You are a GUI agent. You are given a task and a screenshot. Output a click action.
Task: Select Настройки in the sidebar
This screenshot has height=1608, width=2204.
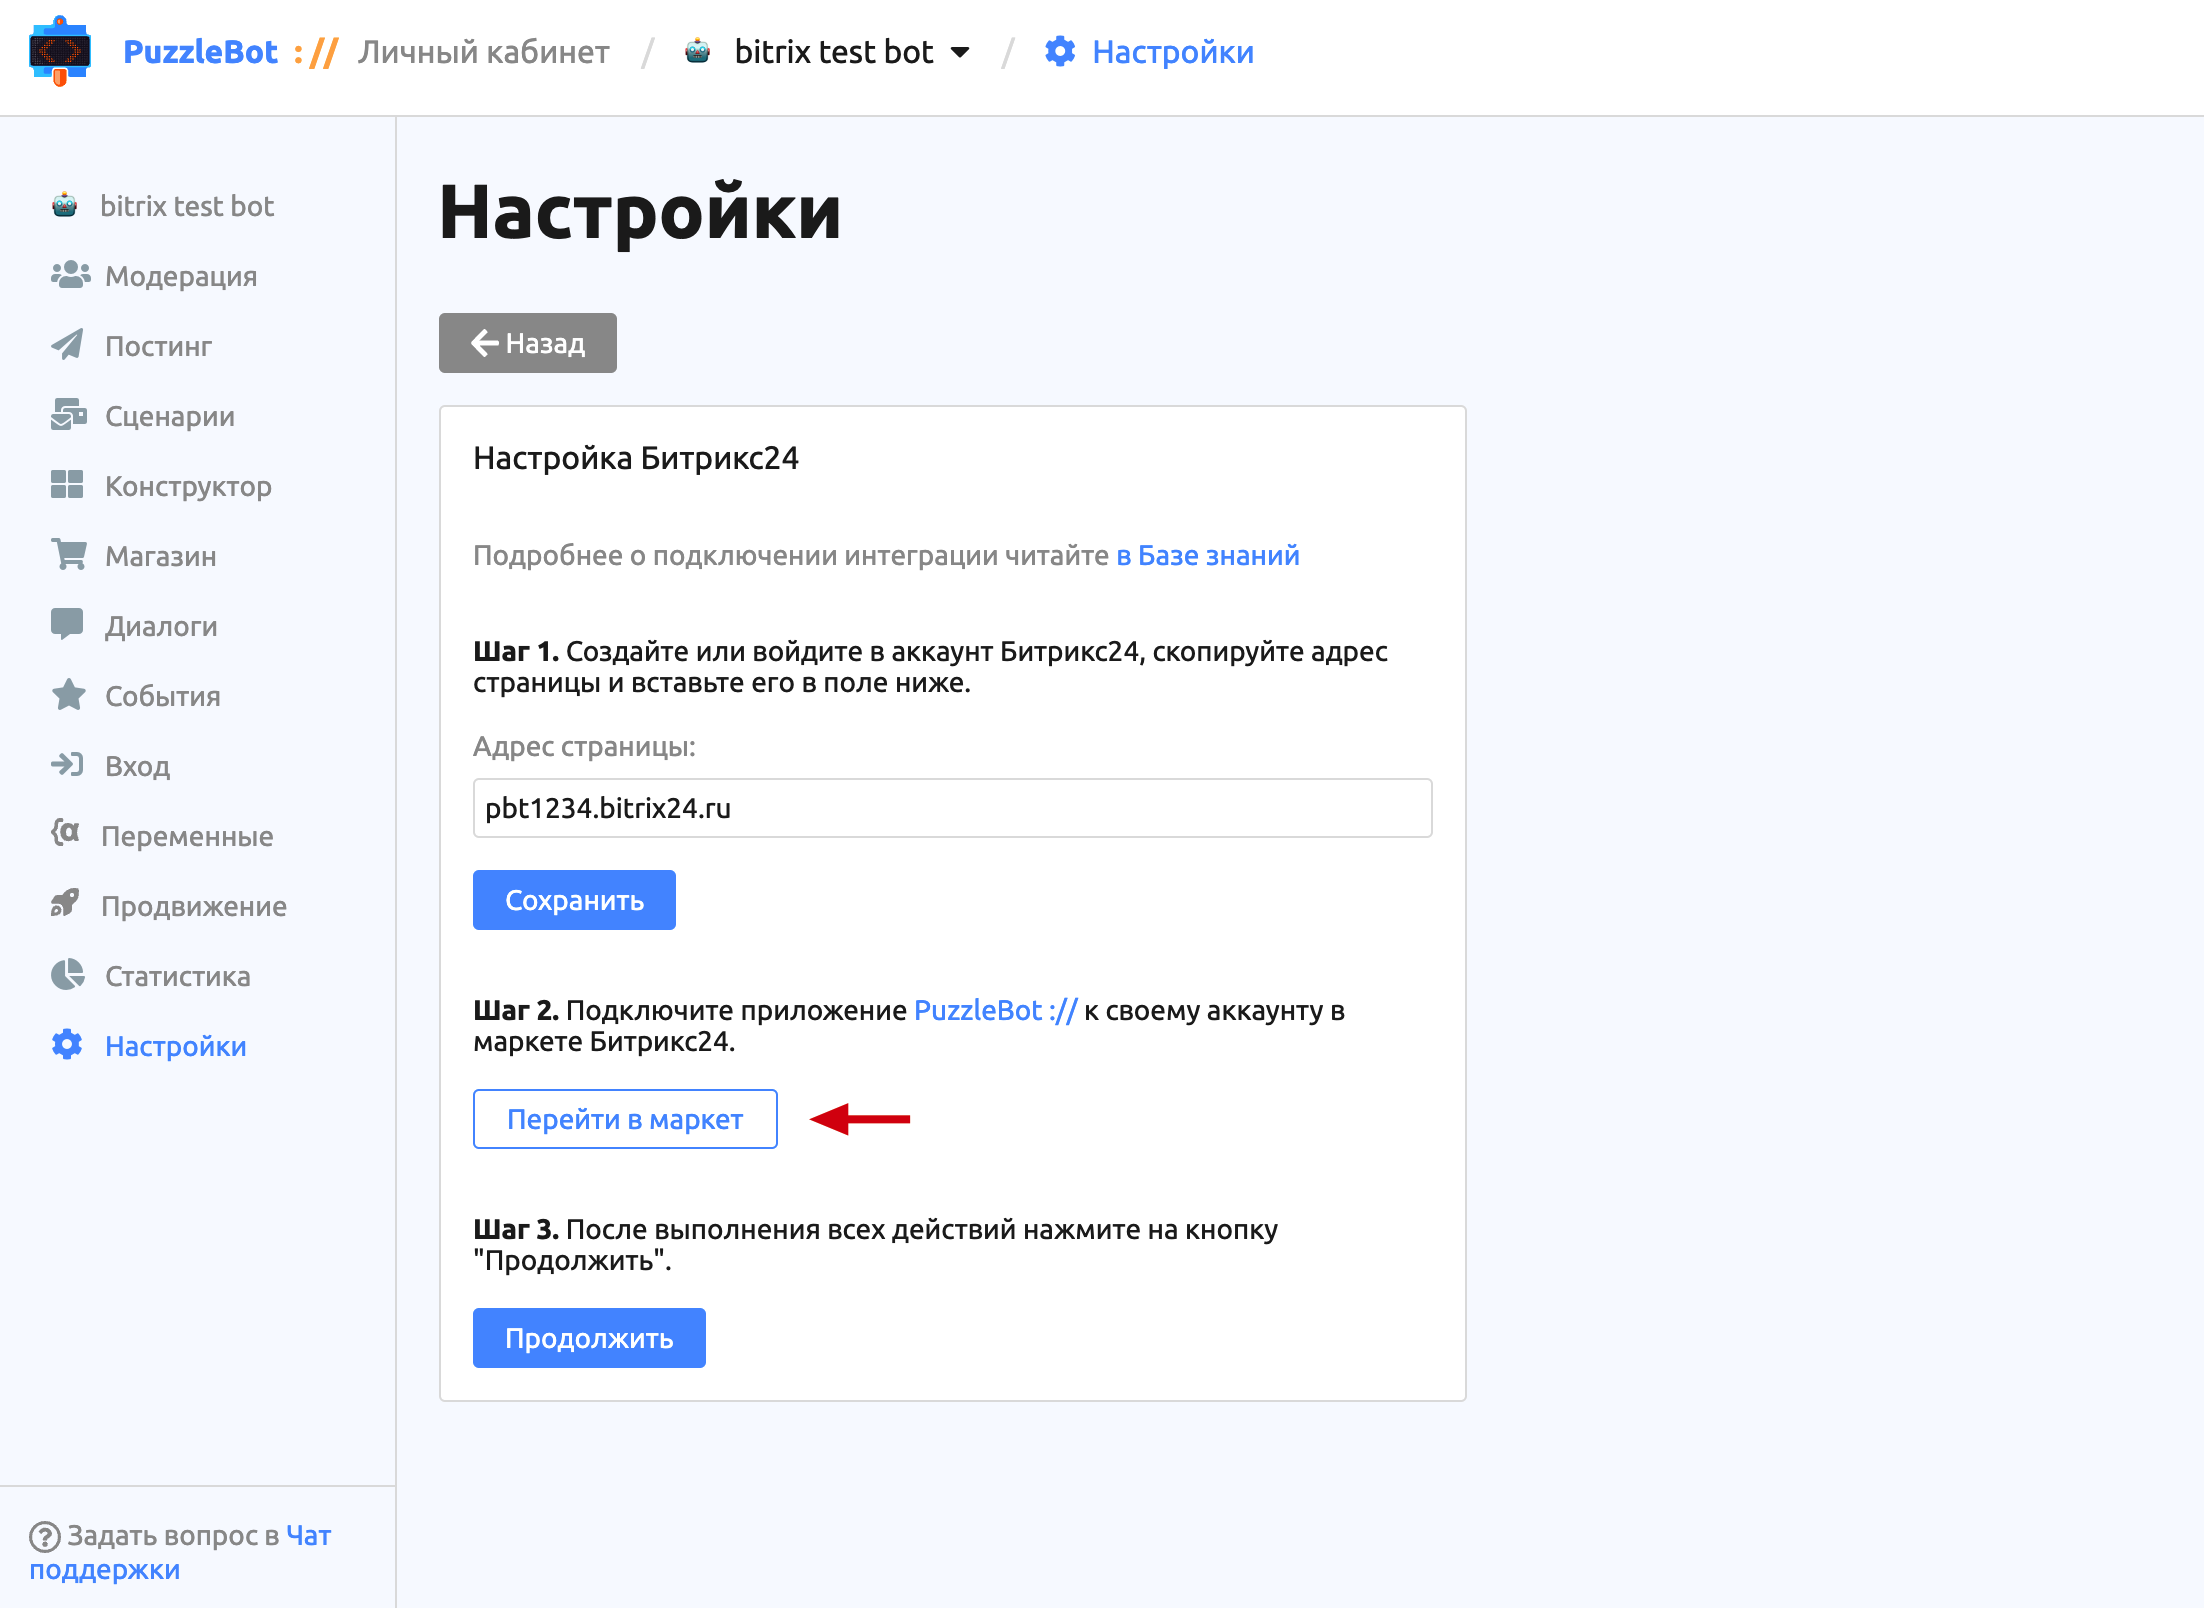(x=175, y=1046)
